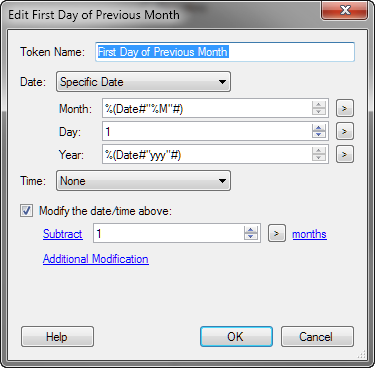Image resolution: width=375 pixels, height=368 pixels.
Task: Open token menu arrow beside Day field
Action: point(345,131)
